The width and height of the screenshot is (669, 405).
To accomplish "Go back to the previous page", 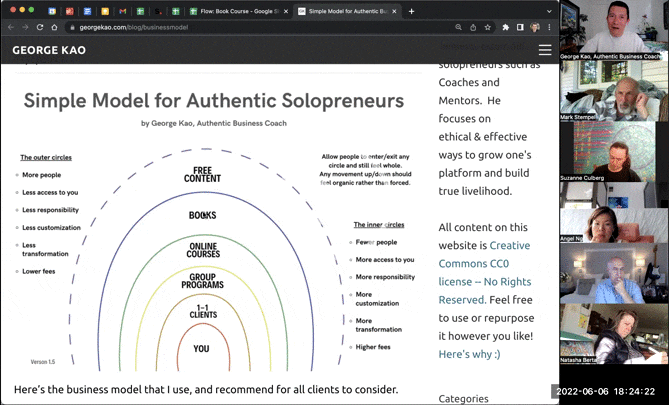I will point(11,27).
